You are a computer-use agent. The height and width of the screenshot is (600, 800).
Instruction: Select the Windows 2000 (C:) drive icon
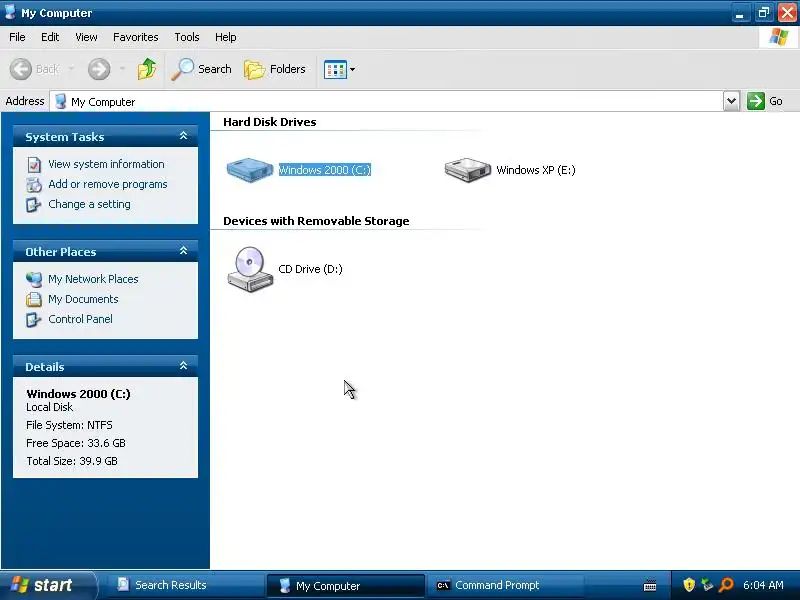(x=250, y=169)
